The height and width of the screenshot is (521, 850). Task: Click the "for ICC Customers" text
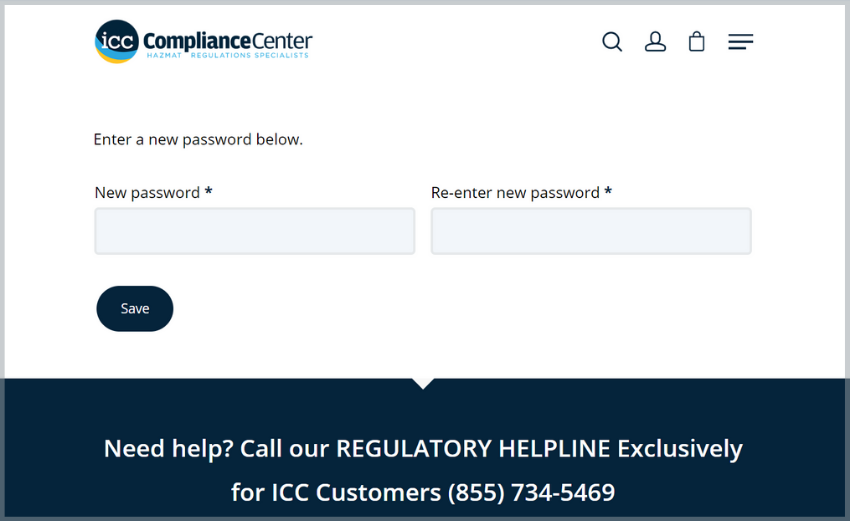(336, 492)
